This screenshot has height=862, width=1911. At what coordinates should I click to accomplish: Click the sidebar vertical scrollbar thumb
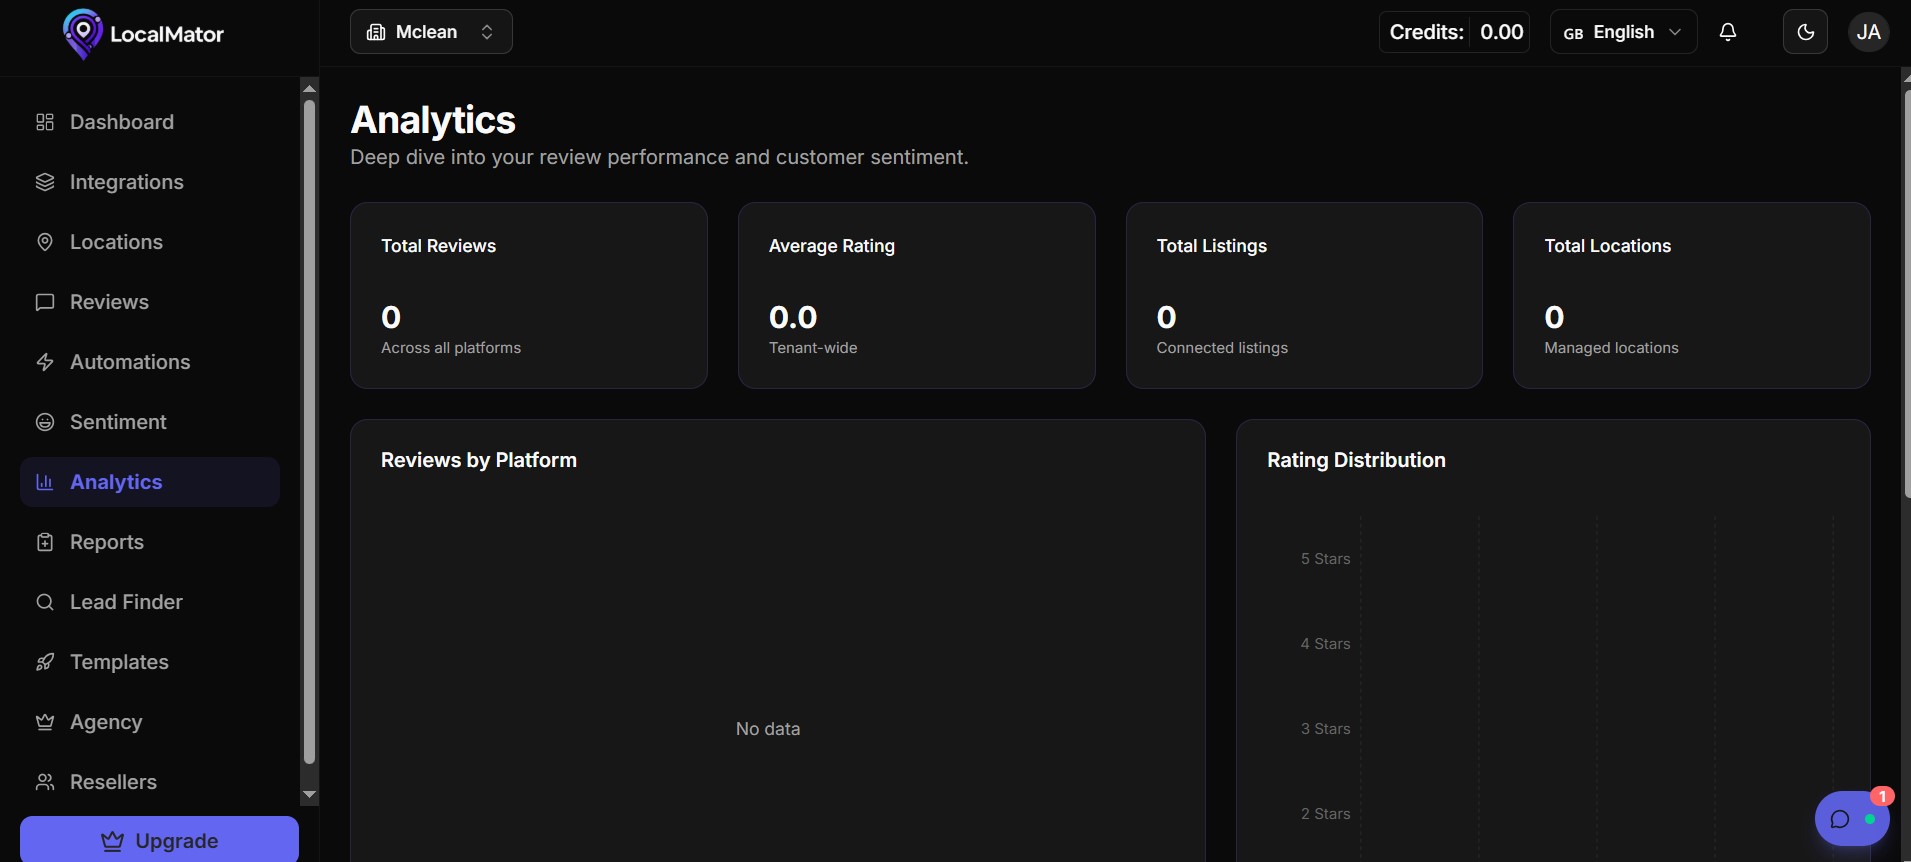tap(309, 432)
